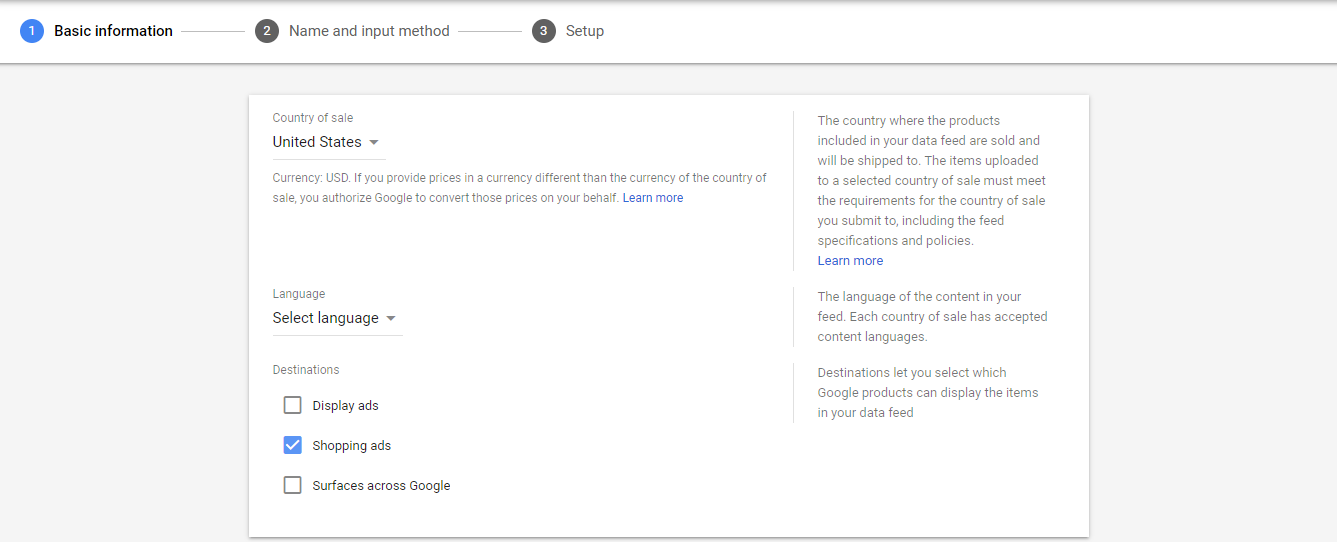This screenshot has width=1337, height=542.
Task: Open Learn more link about currency conversion
Action: [653, 198]
